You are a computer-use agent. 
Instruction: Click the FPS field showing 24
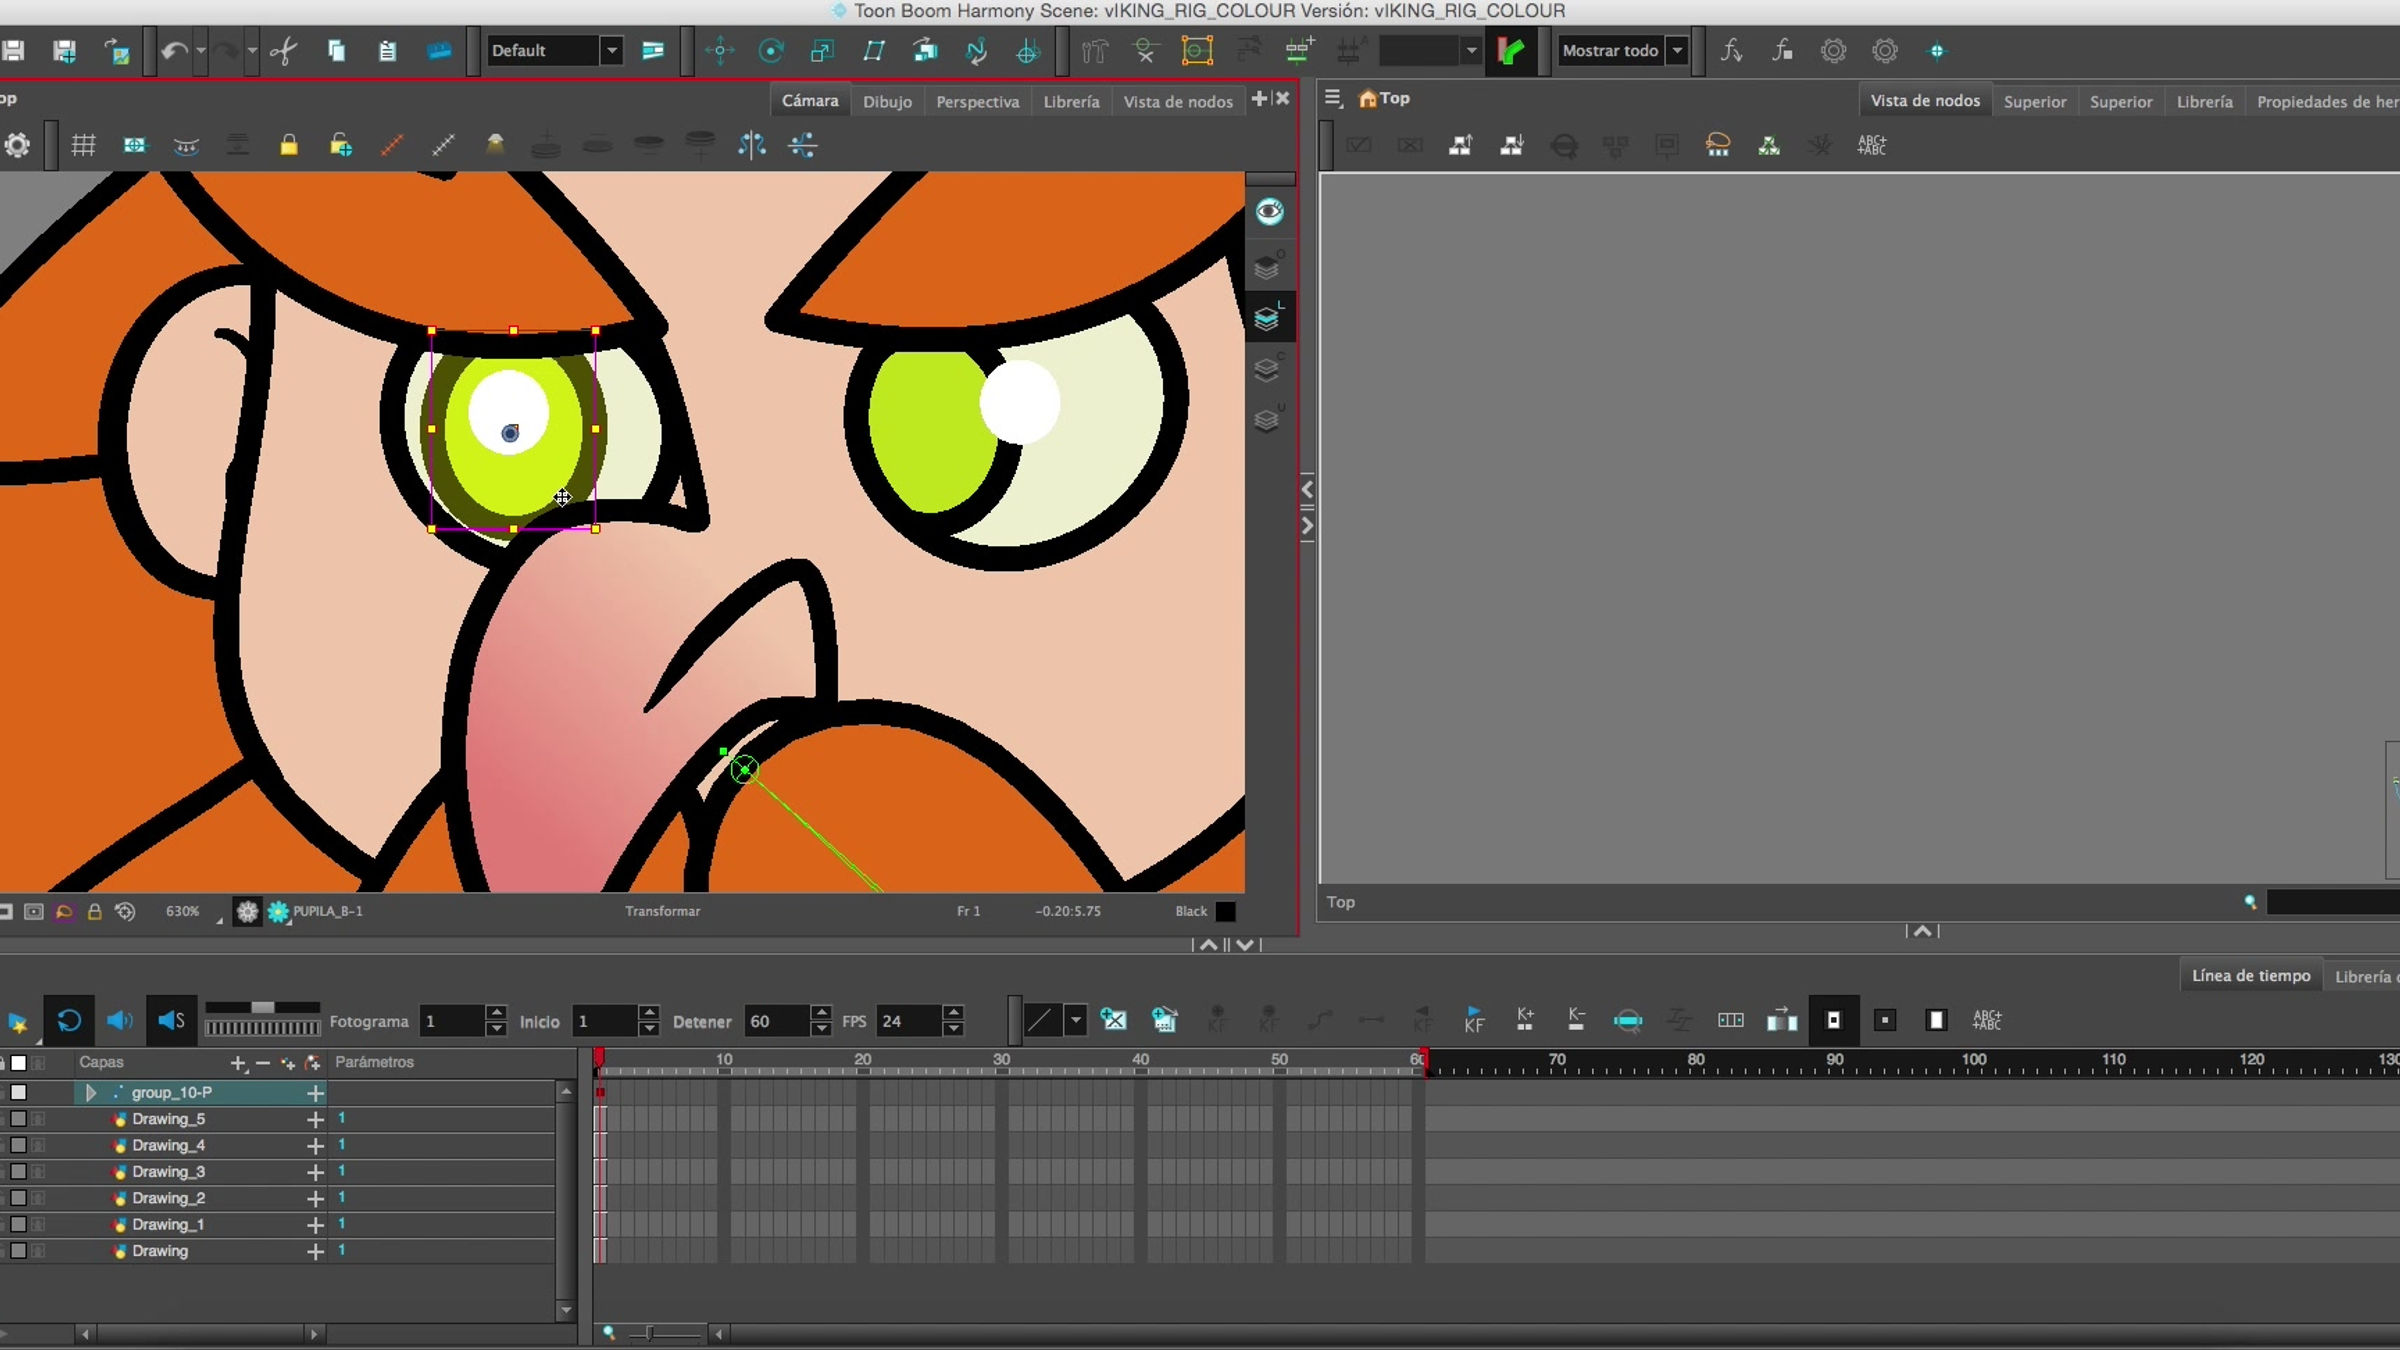908,1021
